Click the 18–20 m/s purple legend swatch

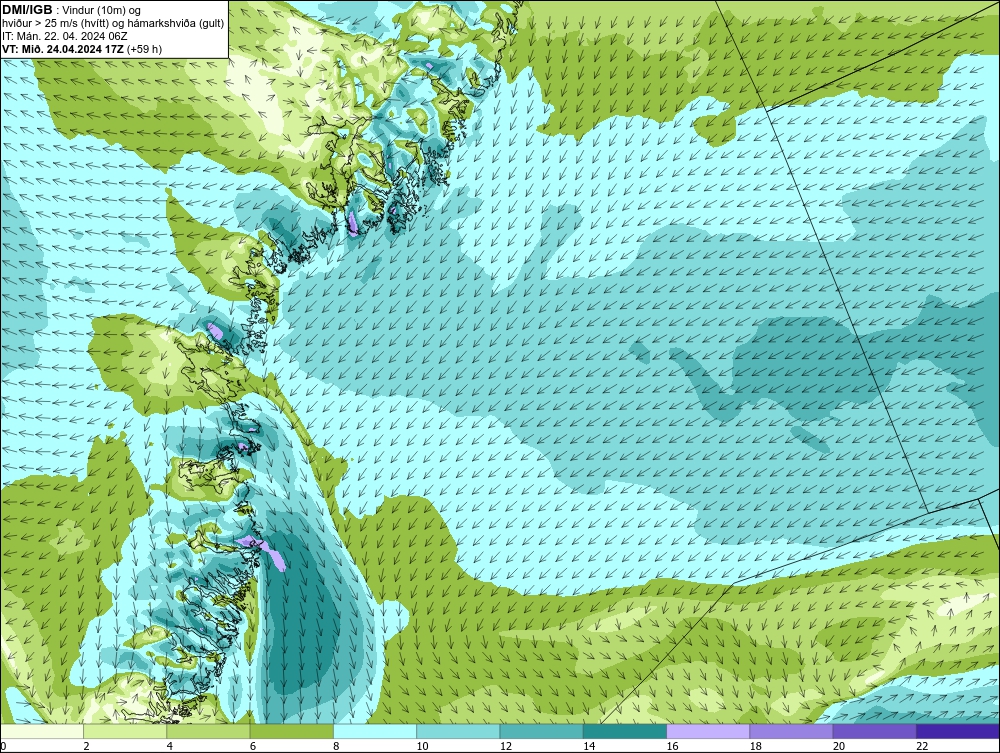[x=791, y=731]
